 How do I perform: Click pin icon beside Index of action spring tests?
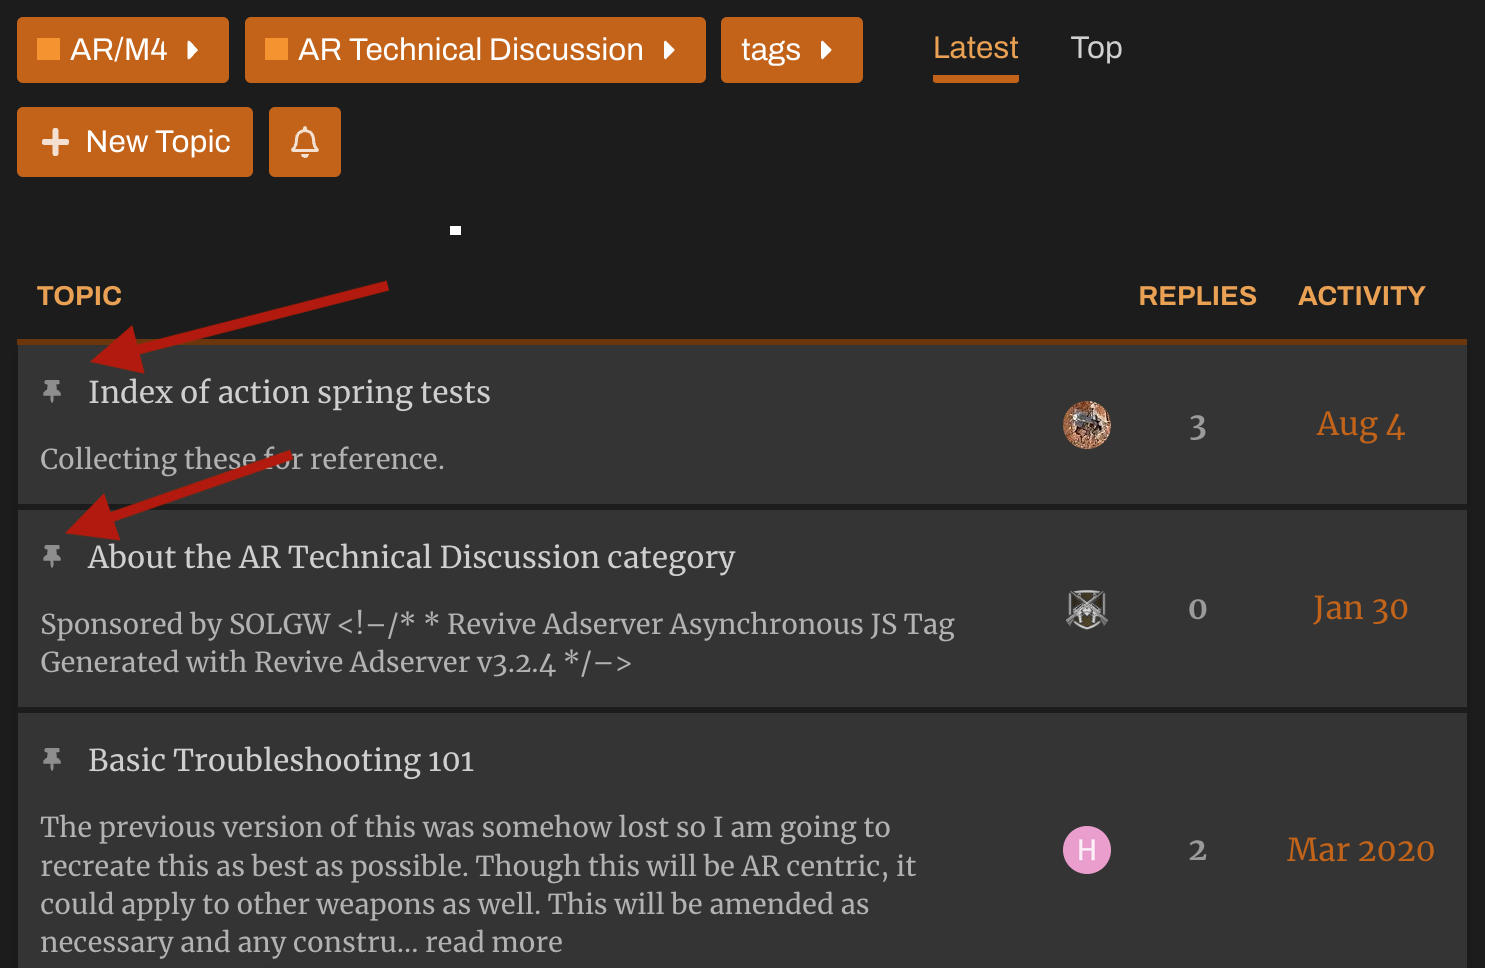pos(52,391)
